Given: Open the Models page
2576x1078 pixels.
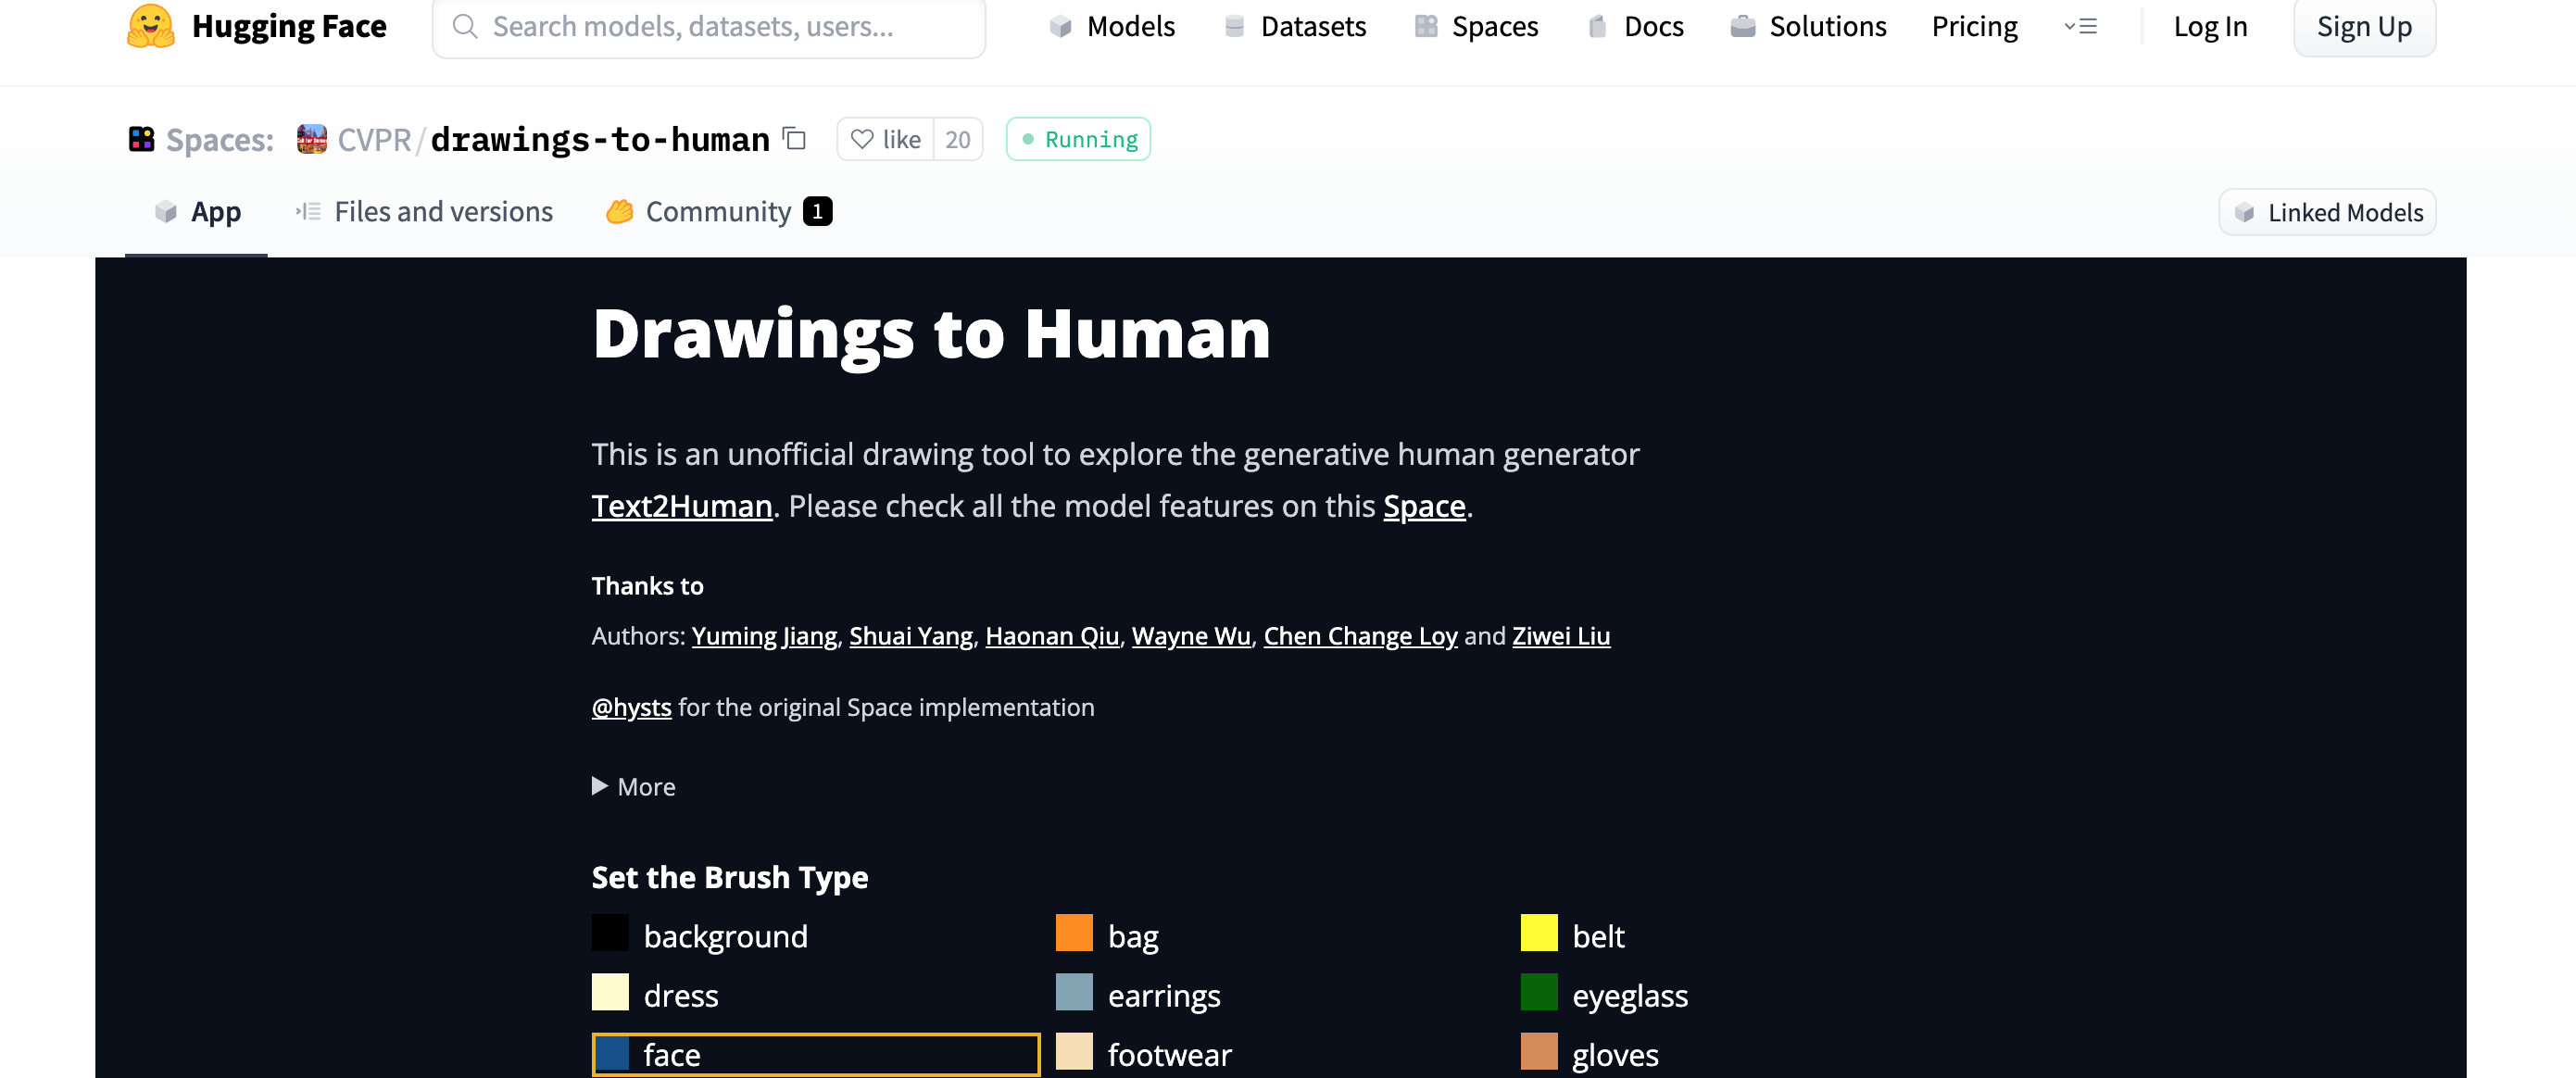Looking at the screenshot, I should 1112,27.
